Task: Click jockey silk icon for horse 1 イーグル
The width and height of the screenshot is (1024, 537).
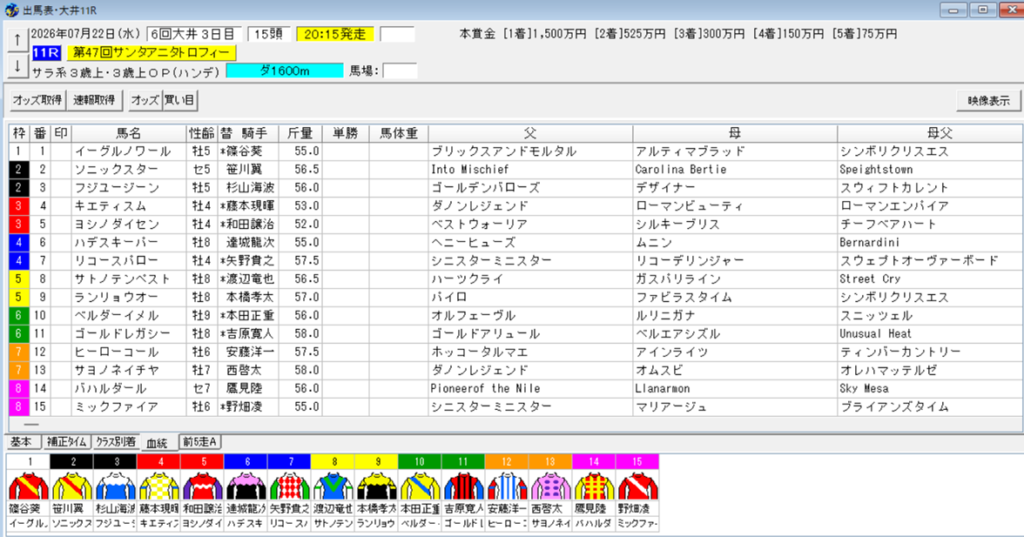Action: coord(29,486)
